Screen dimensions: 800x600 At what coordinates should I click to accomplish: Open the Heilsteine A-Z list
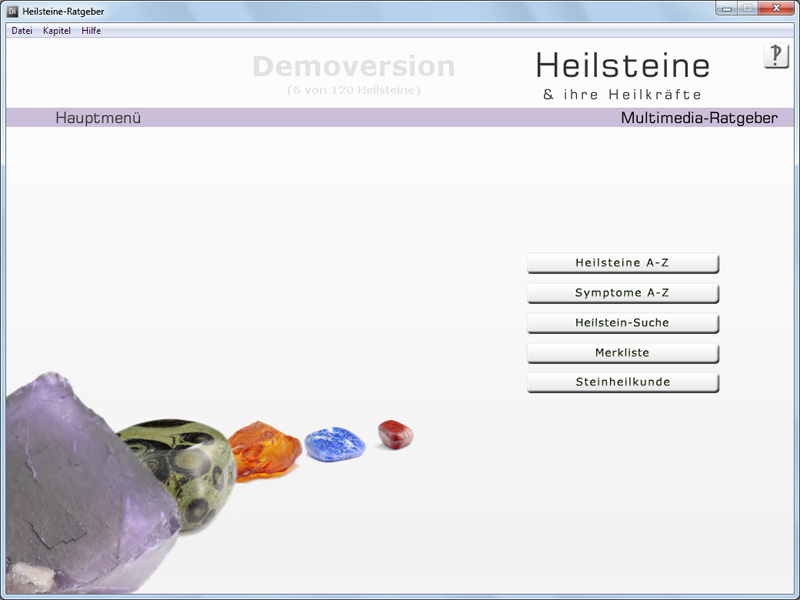click(622, 263)
